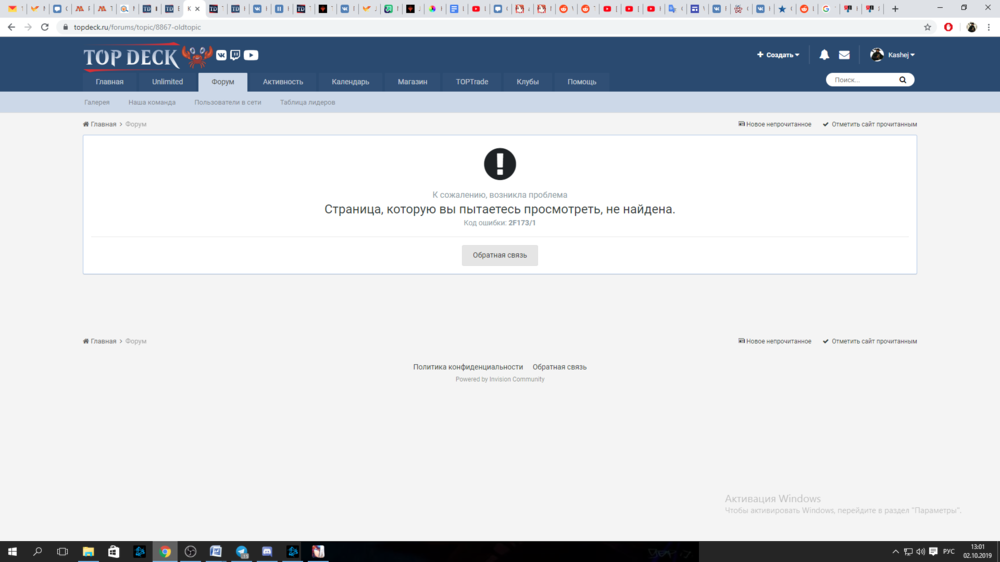Open the Kashej user menu
Image resolution: width=1000 pixels, height=562 pixels.
click(x=893, y=55)
